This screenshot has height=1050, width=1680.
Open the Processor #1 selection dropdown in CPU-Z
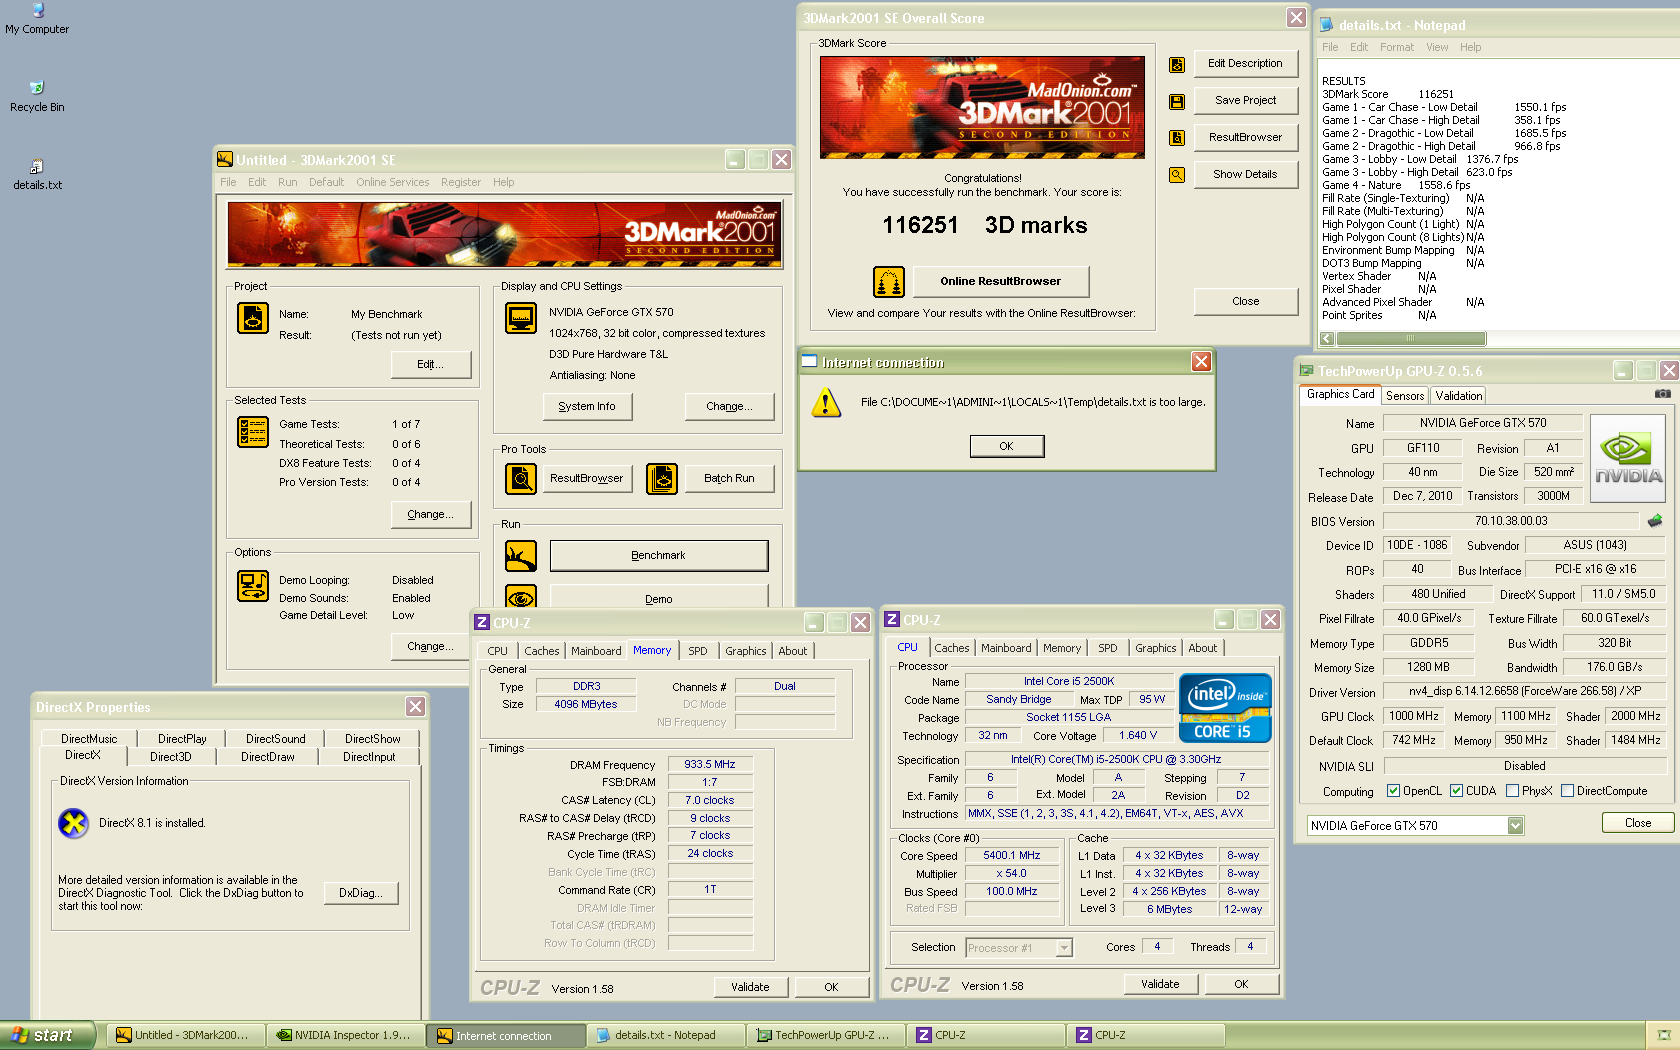click(1064, 948)
